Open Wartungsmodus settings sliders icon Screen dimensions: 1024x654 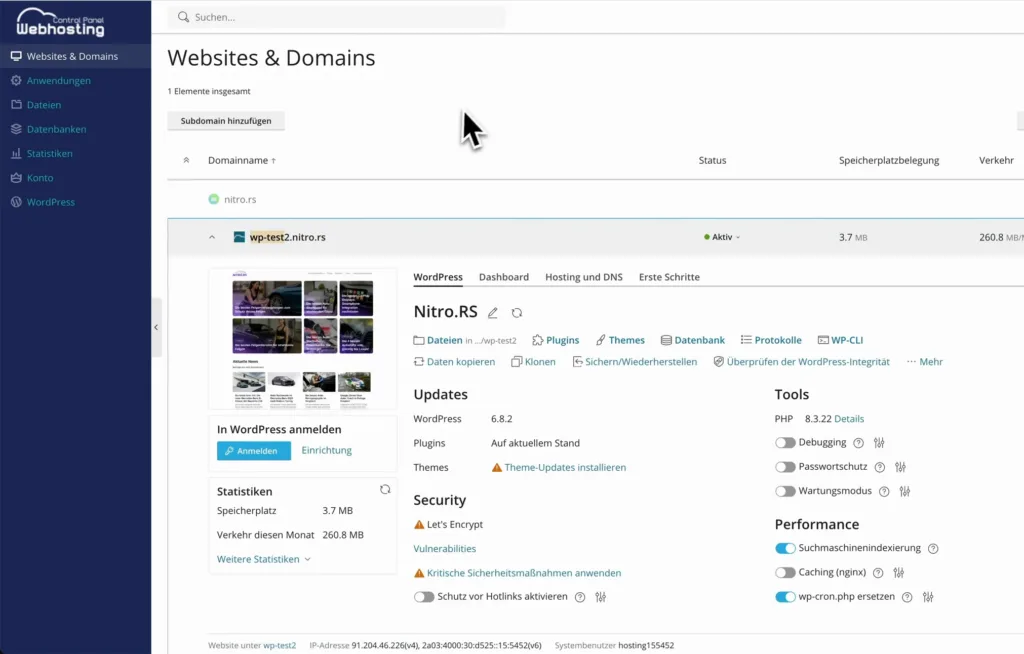click(x=904, y=491)
